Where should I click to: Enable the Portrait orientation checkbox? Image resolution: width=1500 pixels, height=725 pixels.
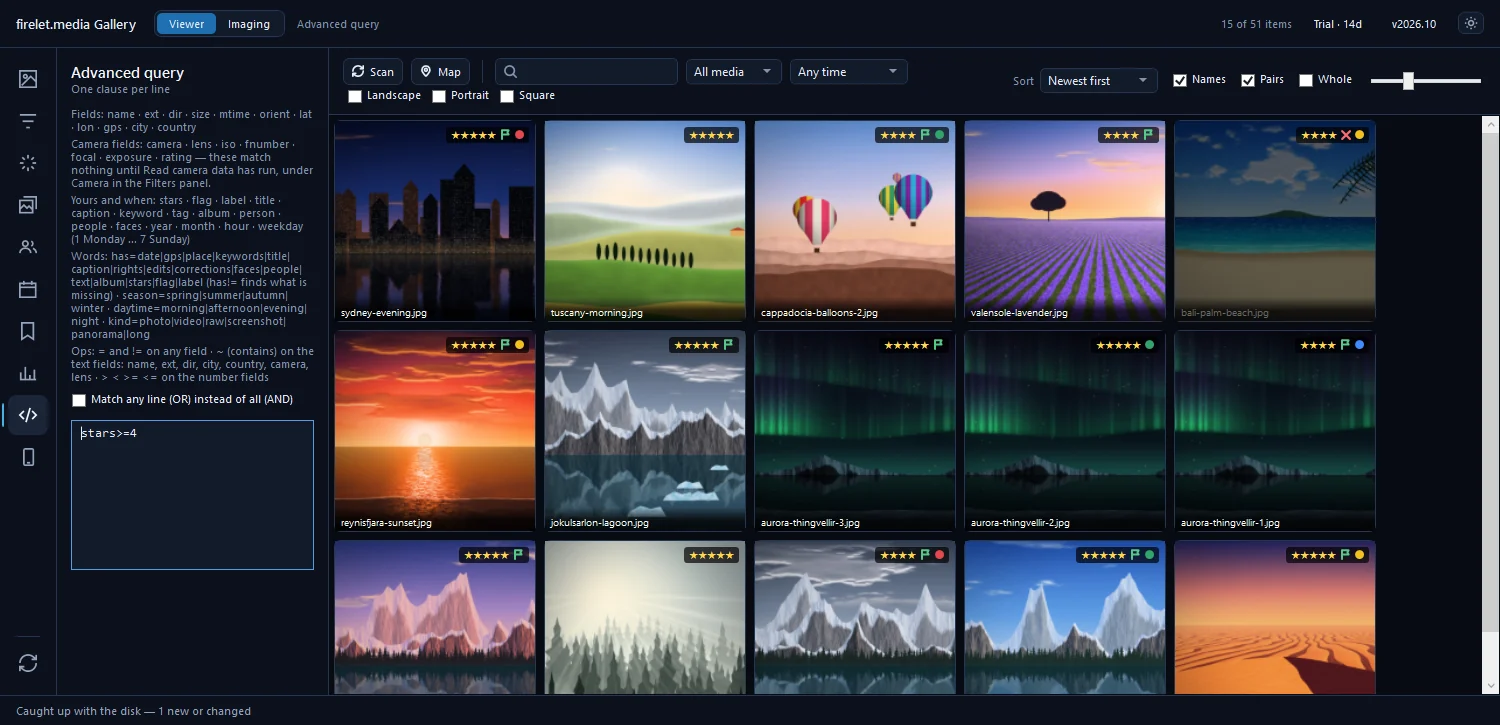tap(439, 96)
